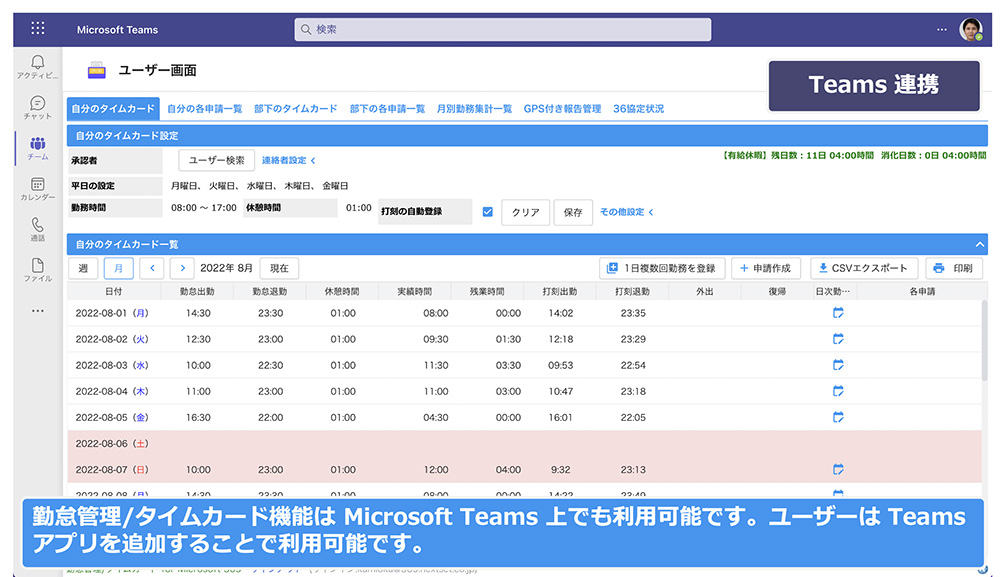Click clock-out time 23:29 on 2022-08-02
This screenshot has height=577, width=1000.
click(633, 339)
